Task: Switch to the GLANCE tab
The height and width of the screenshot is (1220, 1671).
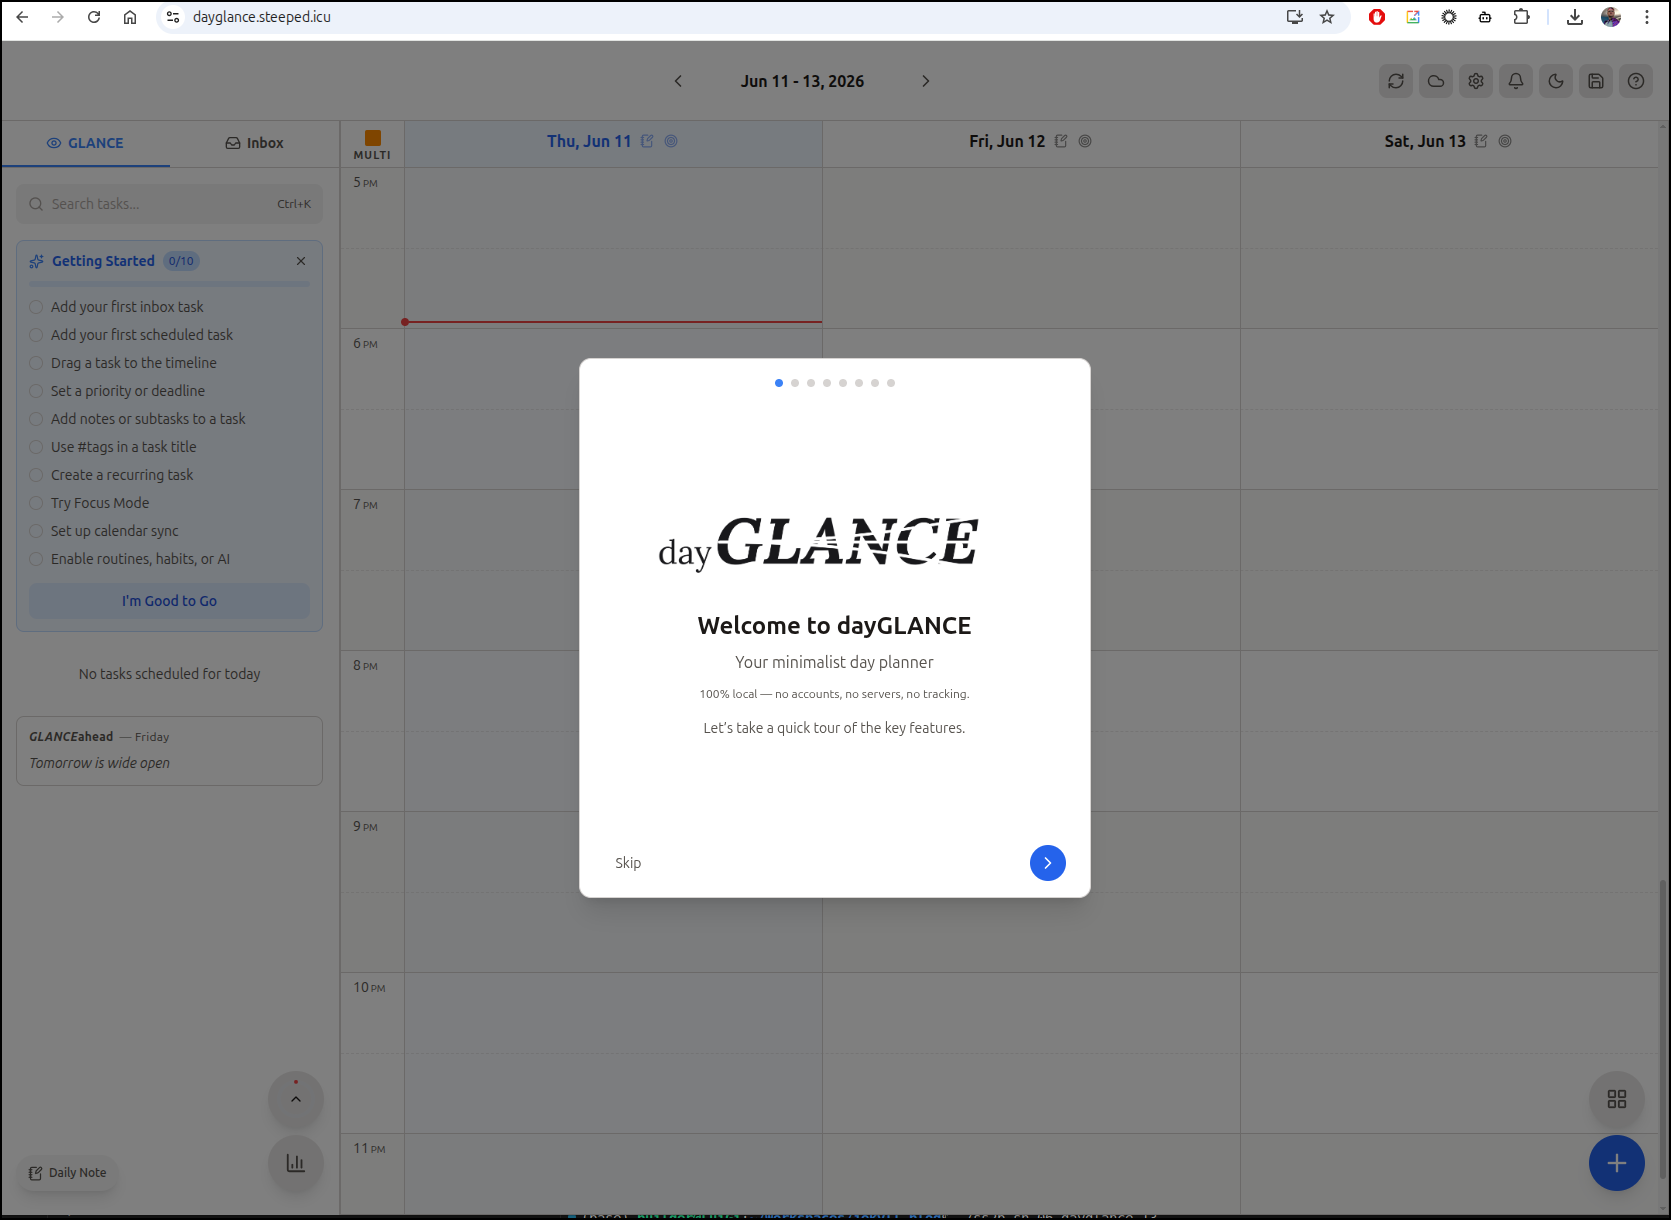Action: coord(85,143)
